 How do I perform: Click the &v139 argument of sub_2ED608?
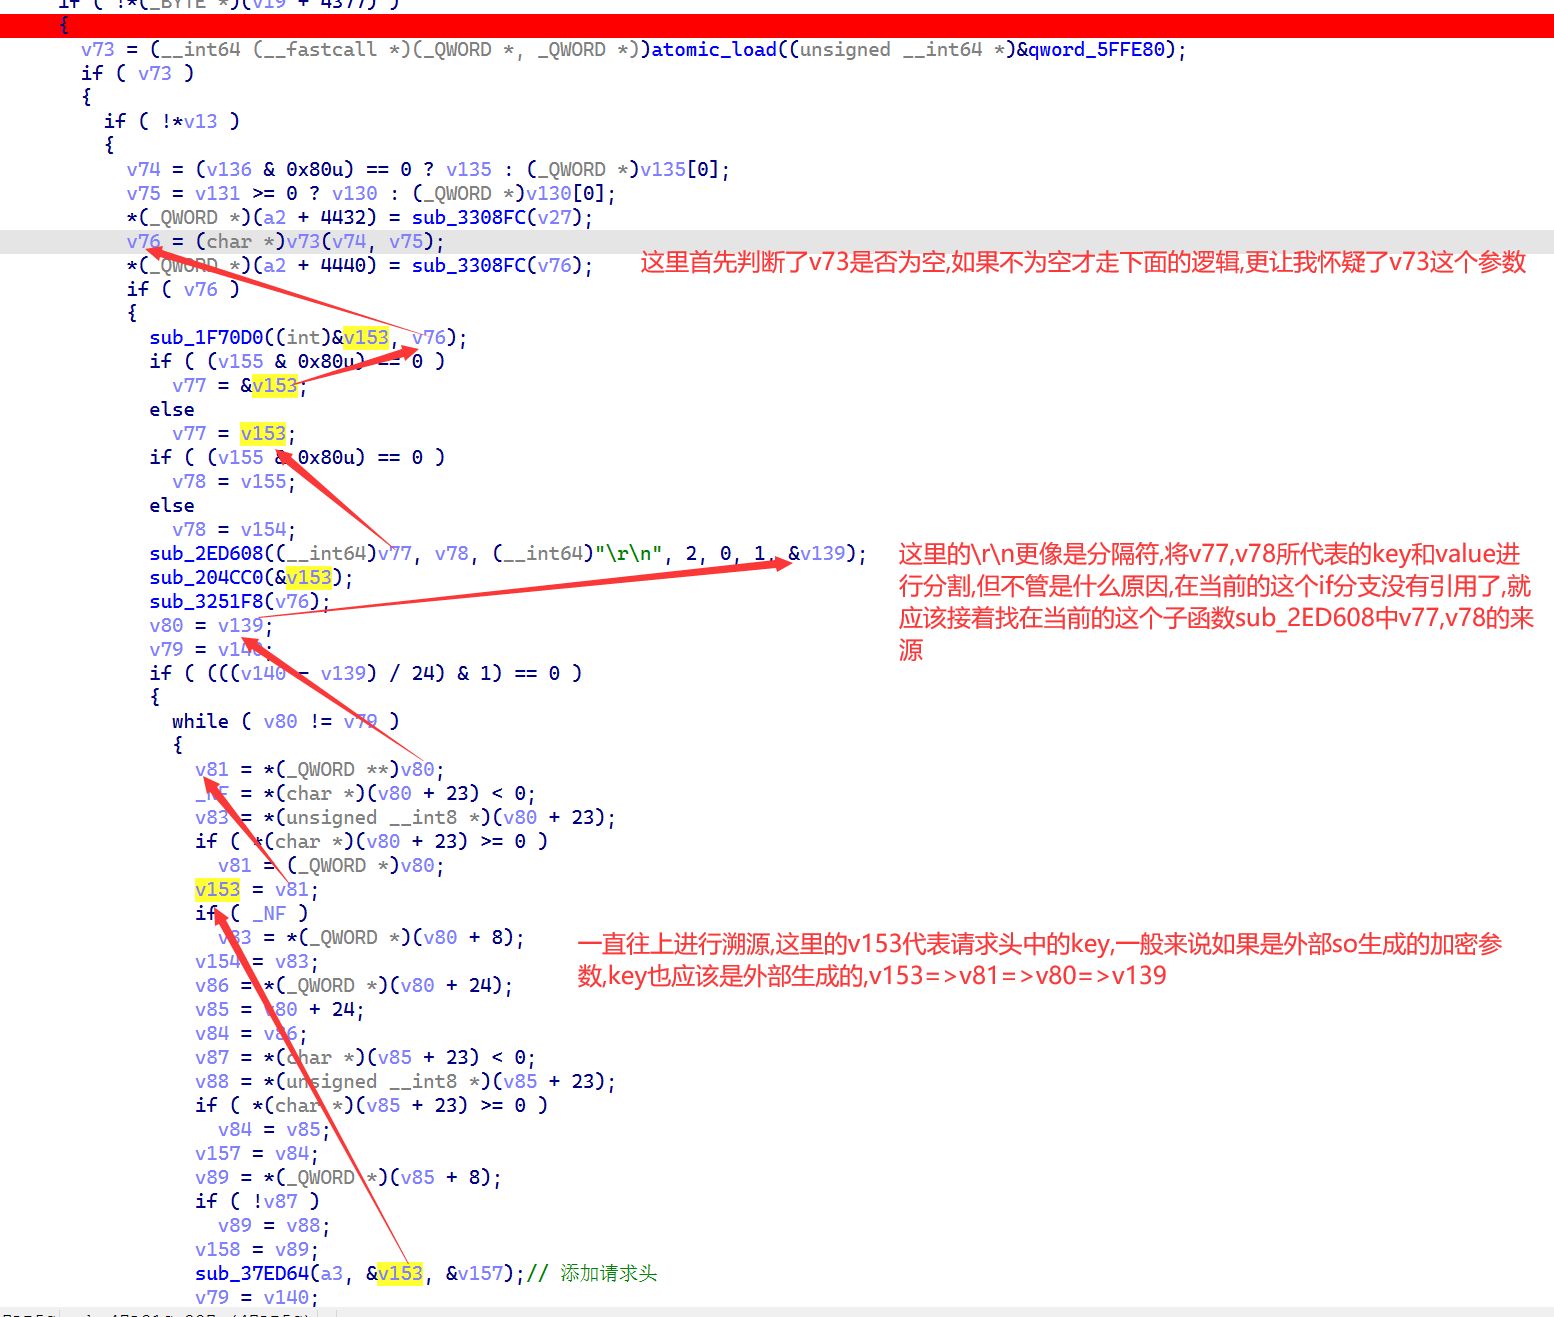click(x=821, y=553)
